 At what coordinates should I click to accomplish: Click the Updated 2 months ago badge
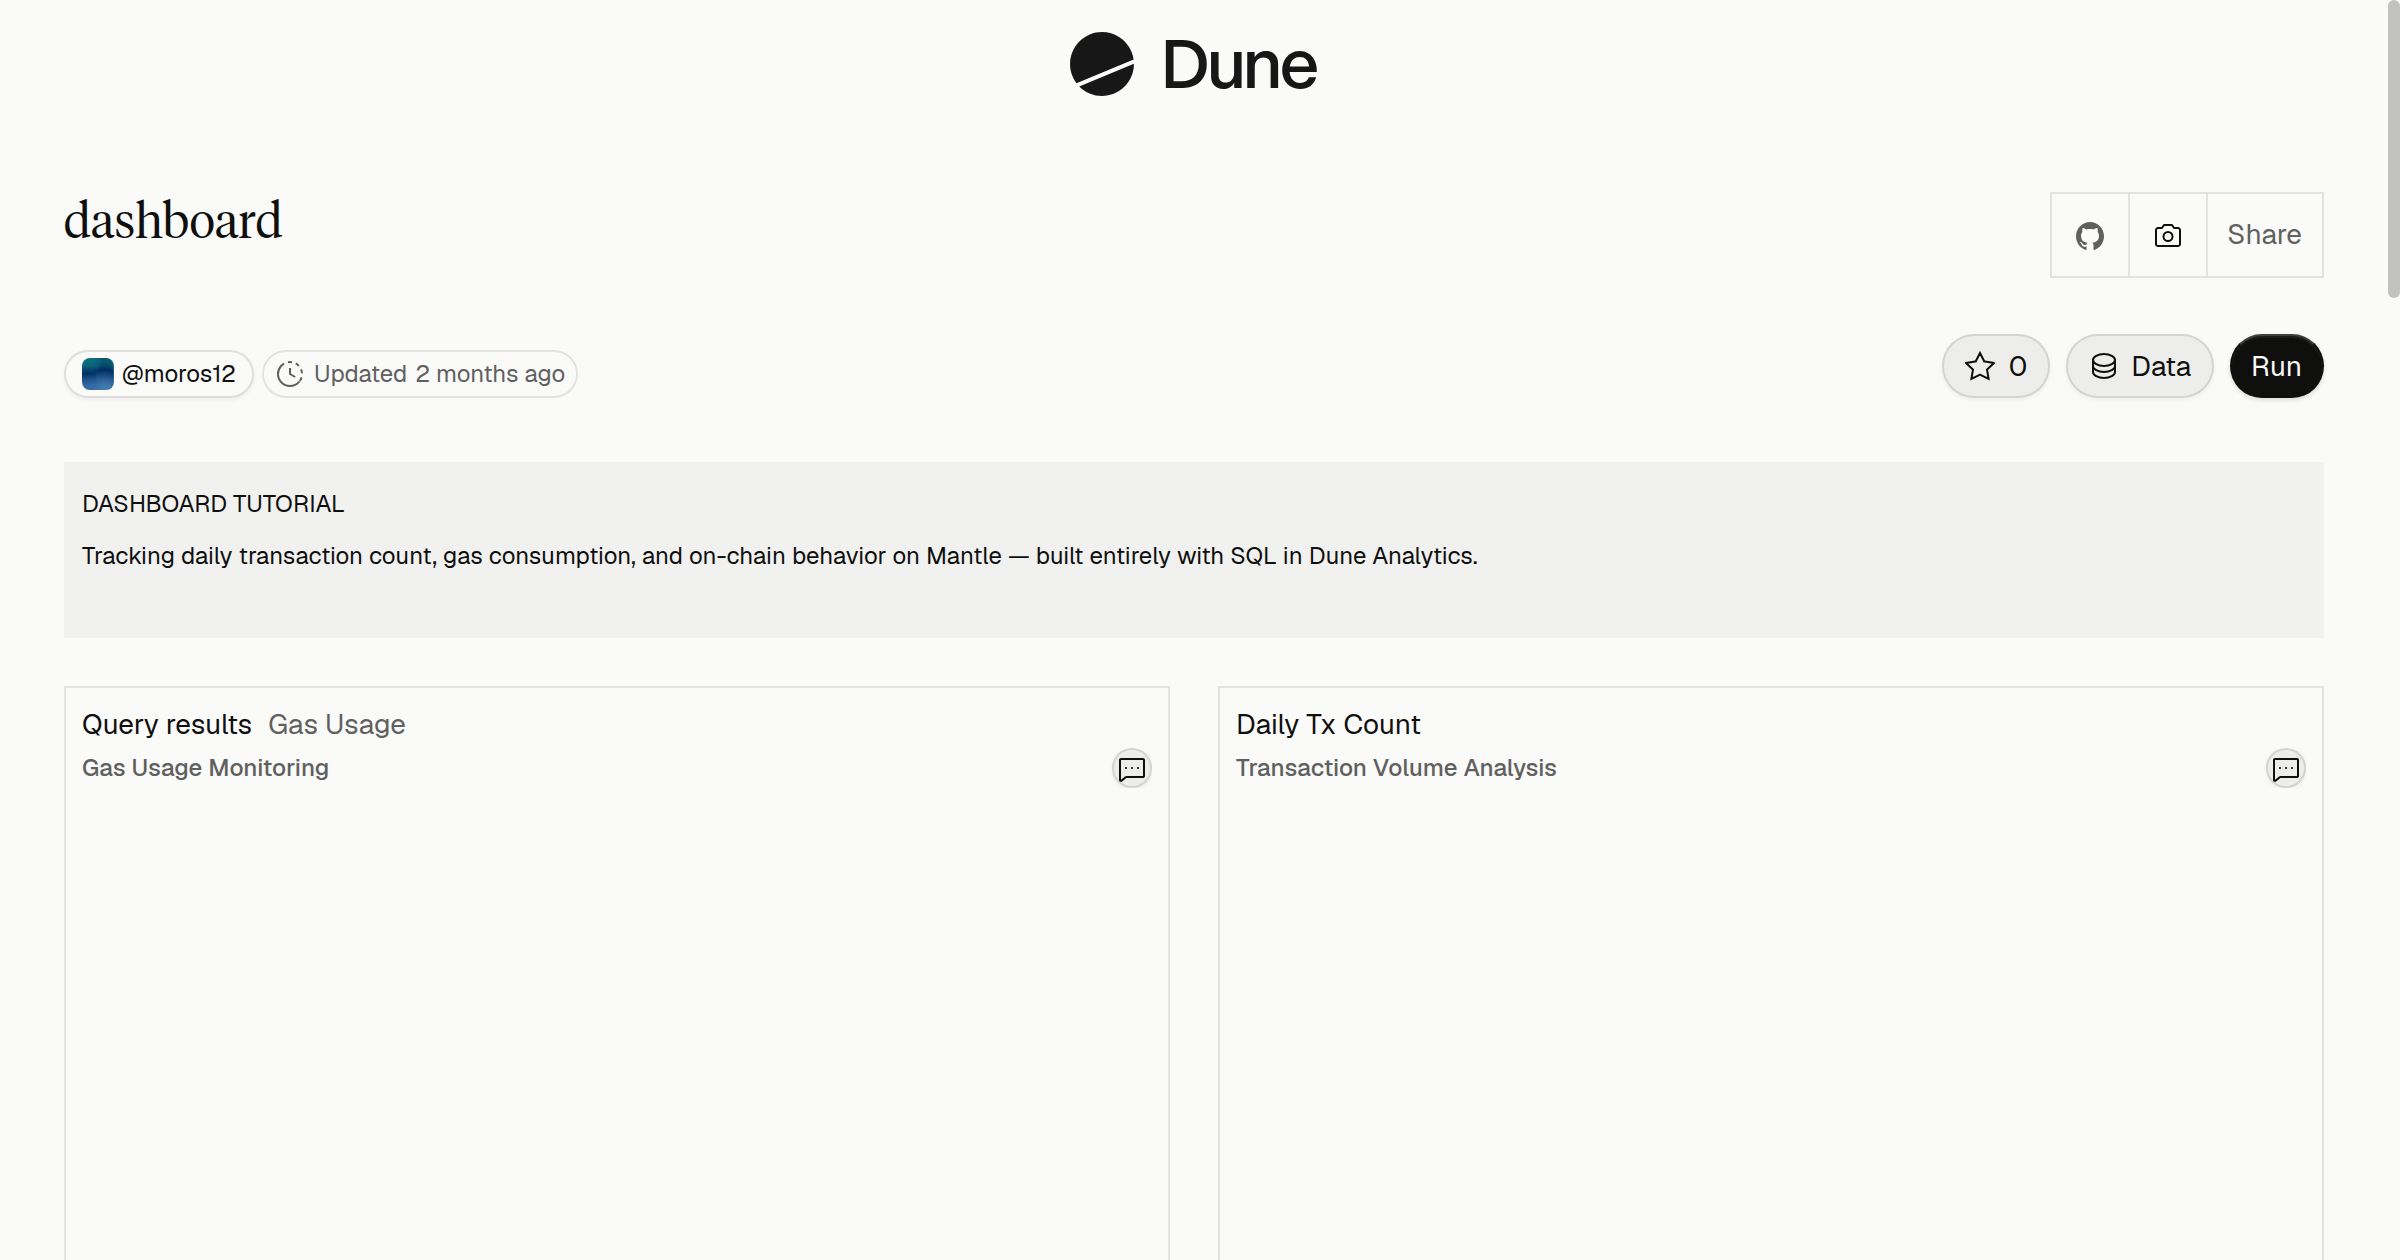point(420,374)
